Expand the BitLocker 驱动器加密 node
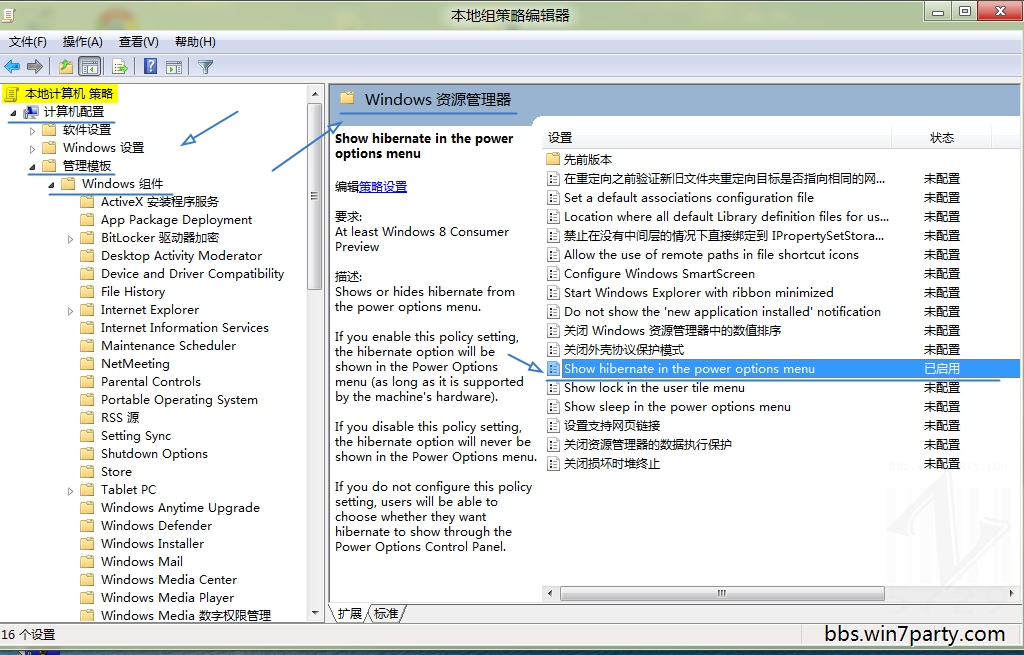 pyautogui.click(x=71, y=239)
